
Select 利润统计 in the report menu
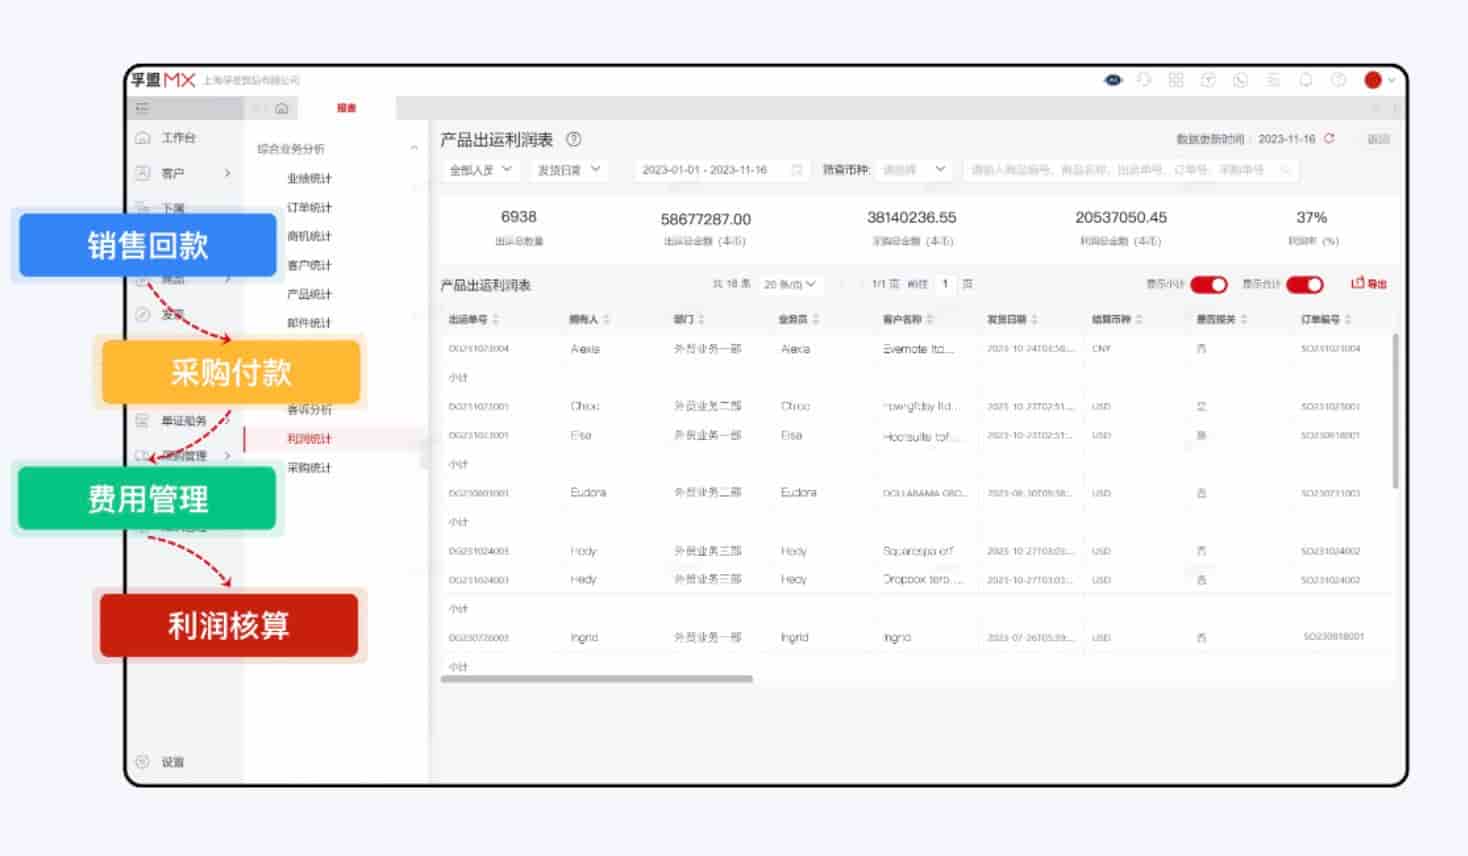click(x=309, y=439)
